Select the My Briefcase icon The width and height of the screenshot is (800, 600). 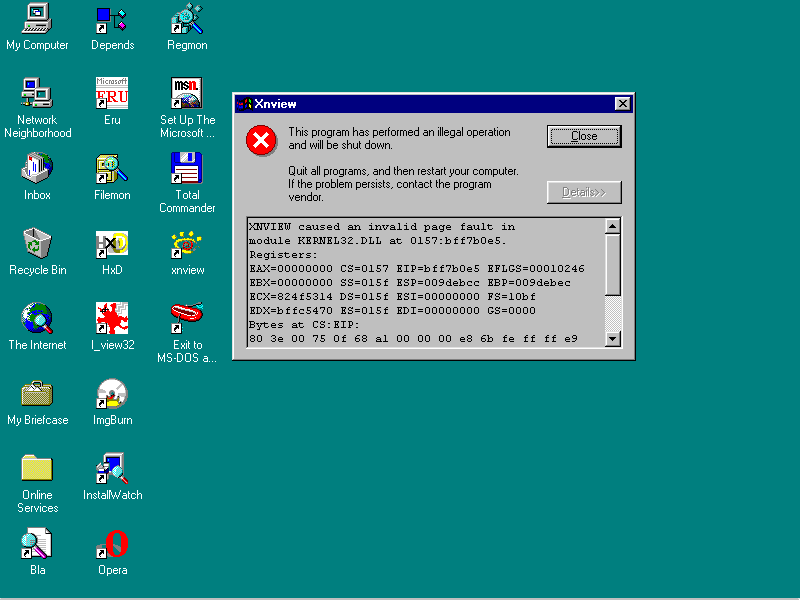(37, 393)
